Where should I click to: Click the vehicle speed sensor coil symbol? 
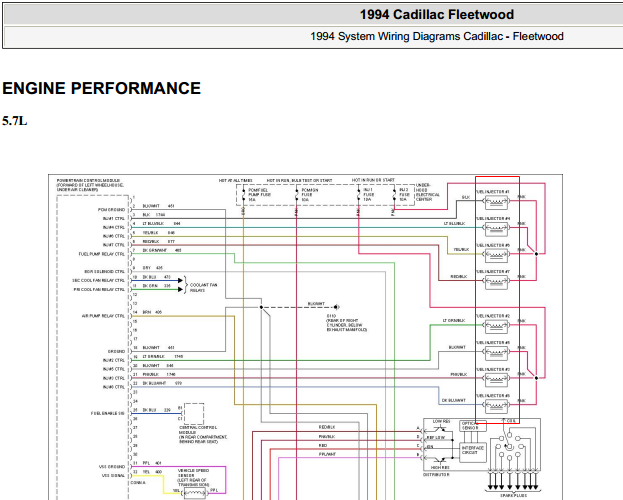pos(194,493)
